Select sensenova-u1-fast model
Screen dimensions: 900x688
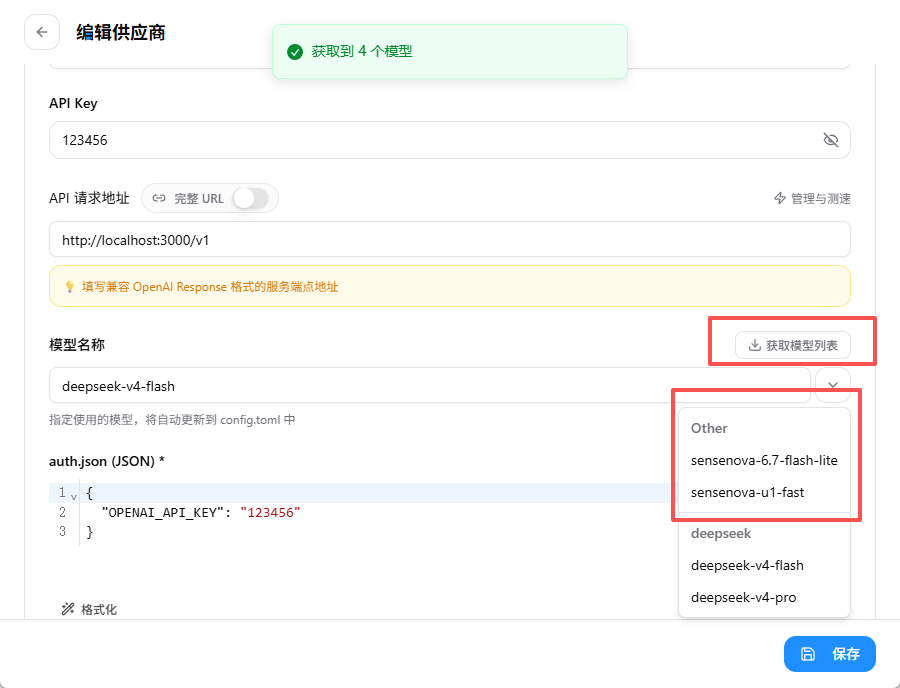[x=764, y=492]
